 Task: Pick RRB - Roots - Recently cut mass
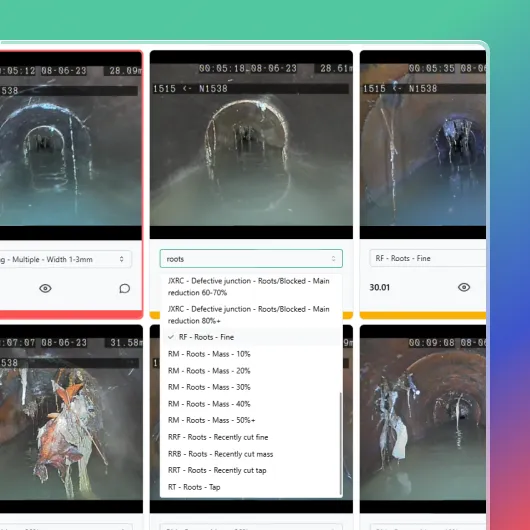tap(251, 454)
